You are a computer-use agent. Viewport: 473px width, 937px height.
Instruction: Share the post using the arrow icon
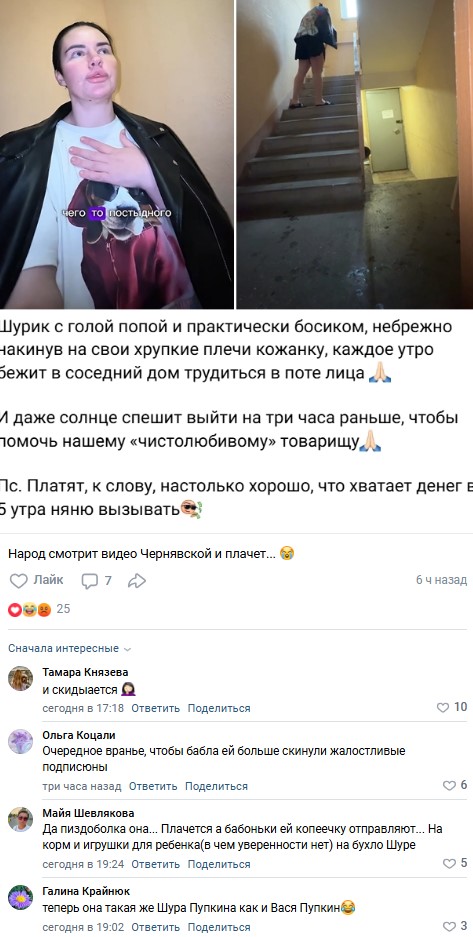click(137, 580)
